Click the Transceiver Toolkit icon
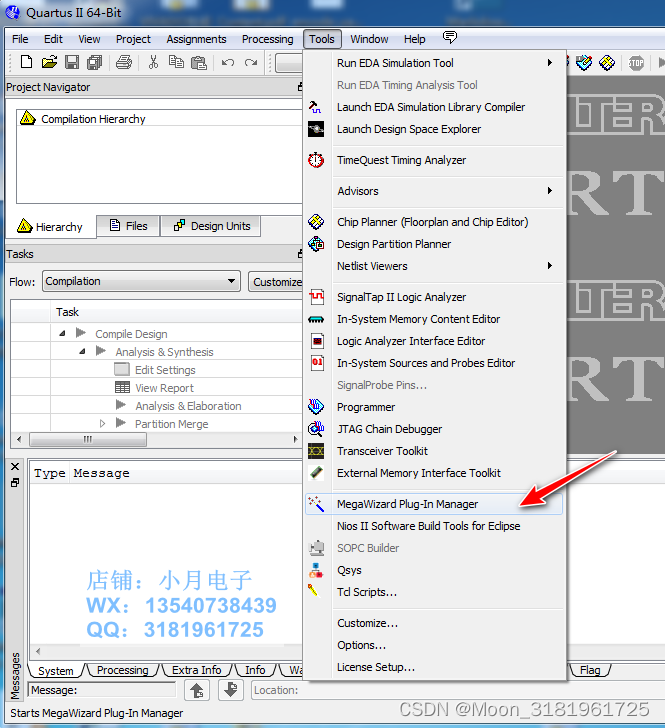Screen dimensions: 665x728 point(316,451)
